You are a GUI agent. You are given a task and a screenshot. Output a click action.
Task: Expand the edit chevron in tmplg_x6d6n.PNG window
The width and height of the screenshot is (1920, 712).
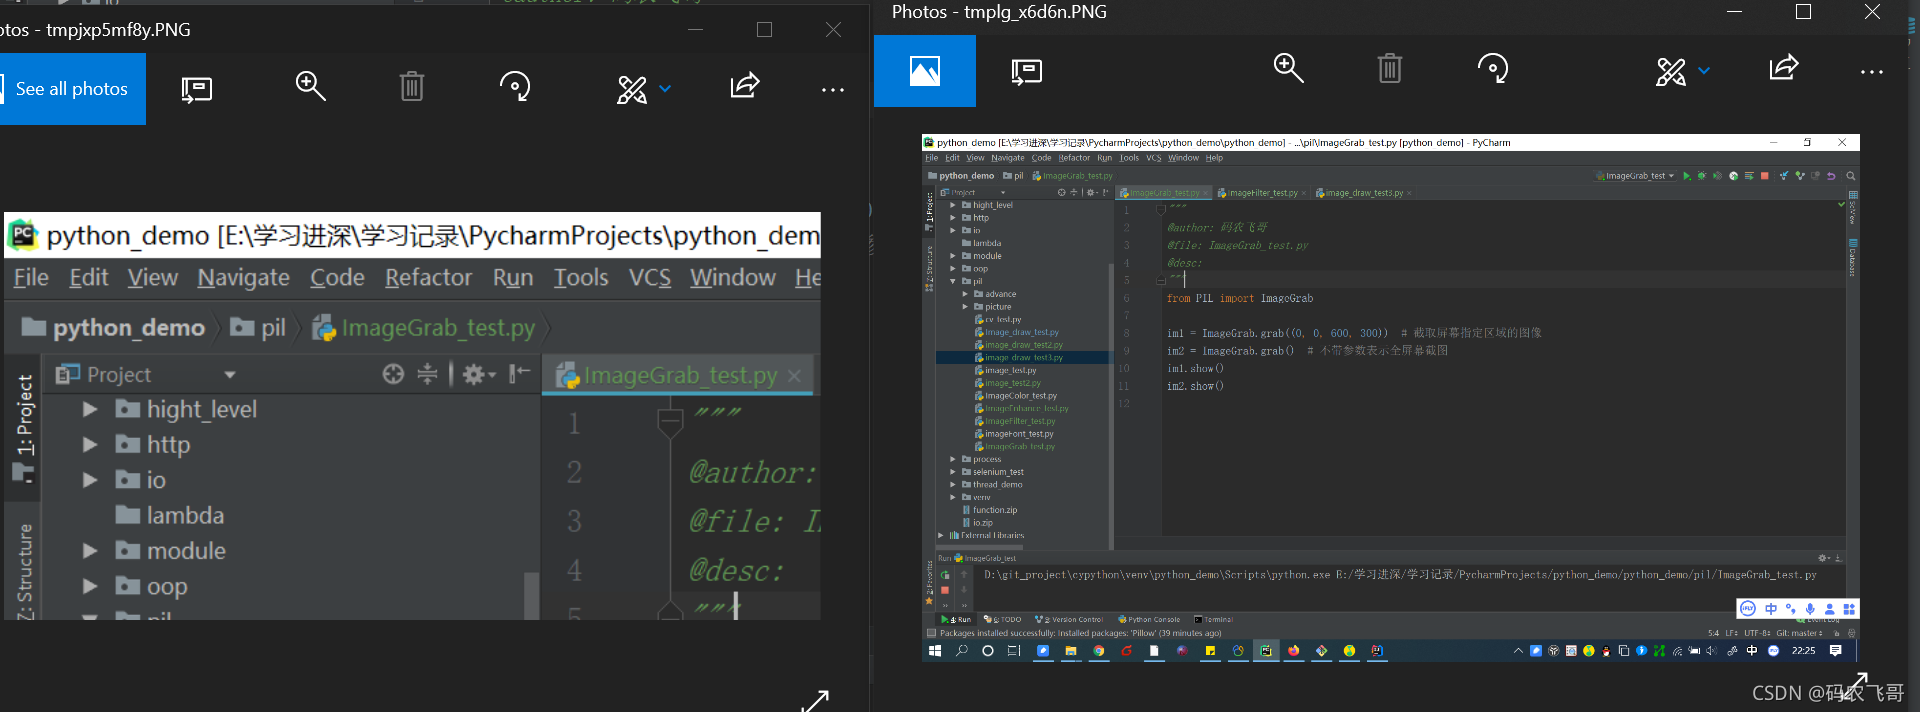point(1704,71)
